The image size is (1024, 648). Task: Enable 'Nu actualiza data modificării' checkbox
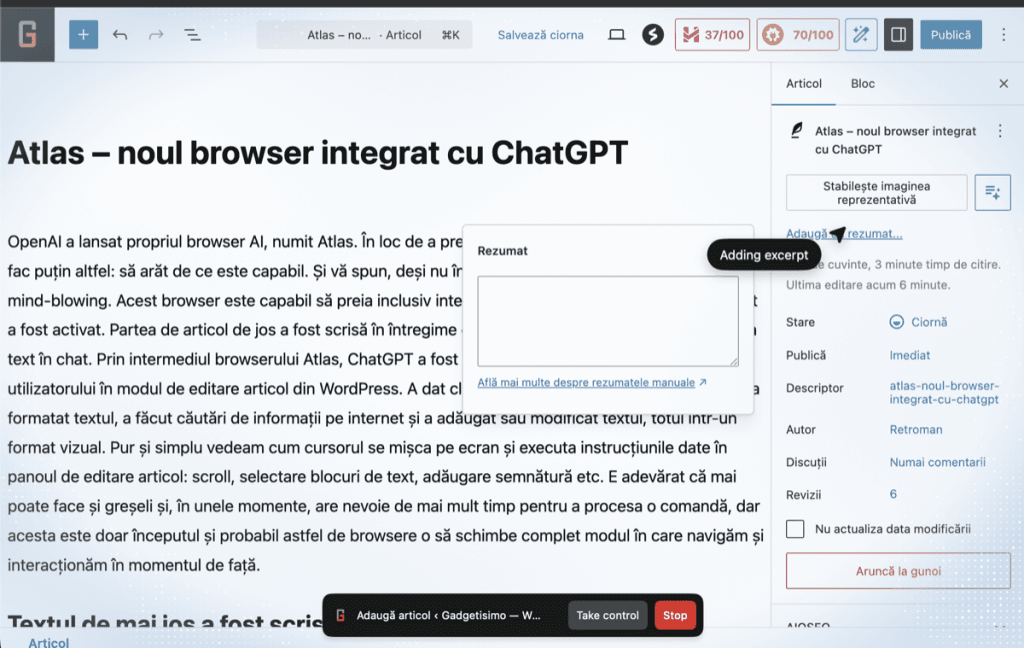coord(795,529)
